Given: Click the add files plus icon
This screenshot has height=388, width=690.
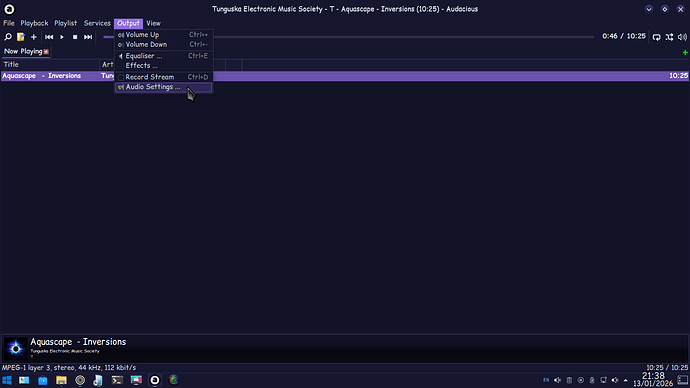Looking at the screenshot, I should 33,37.
